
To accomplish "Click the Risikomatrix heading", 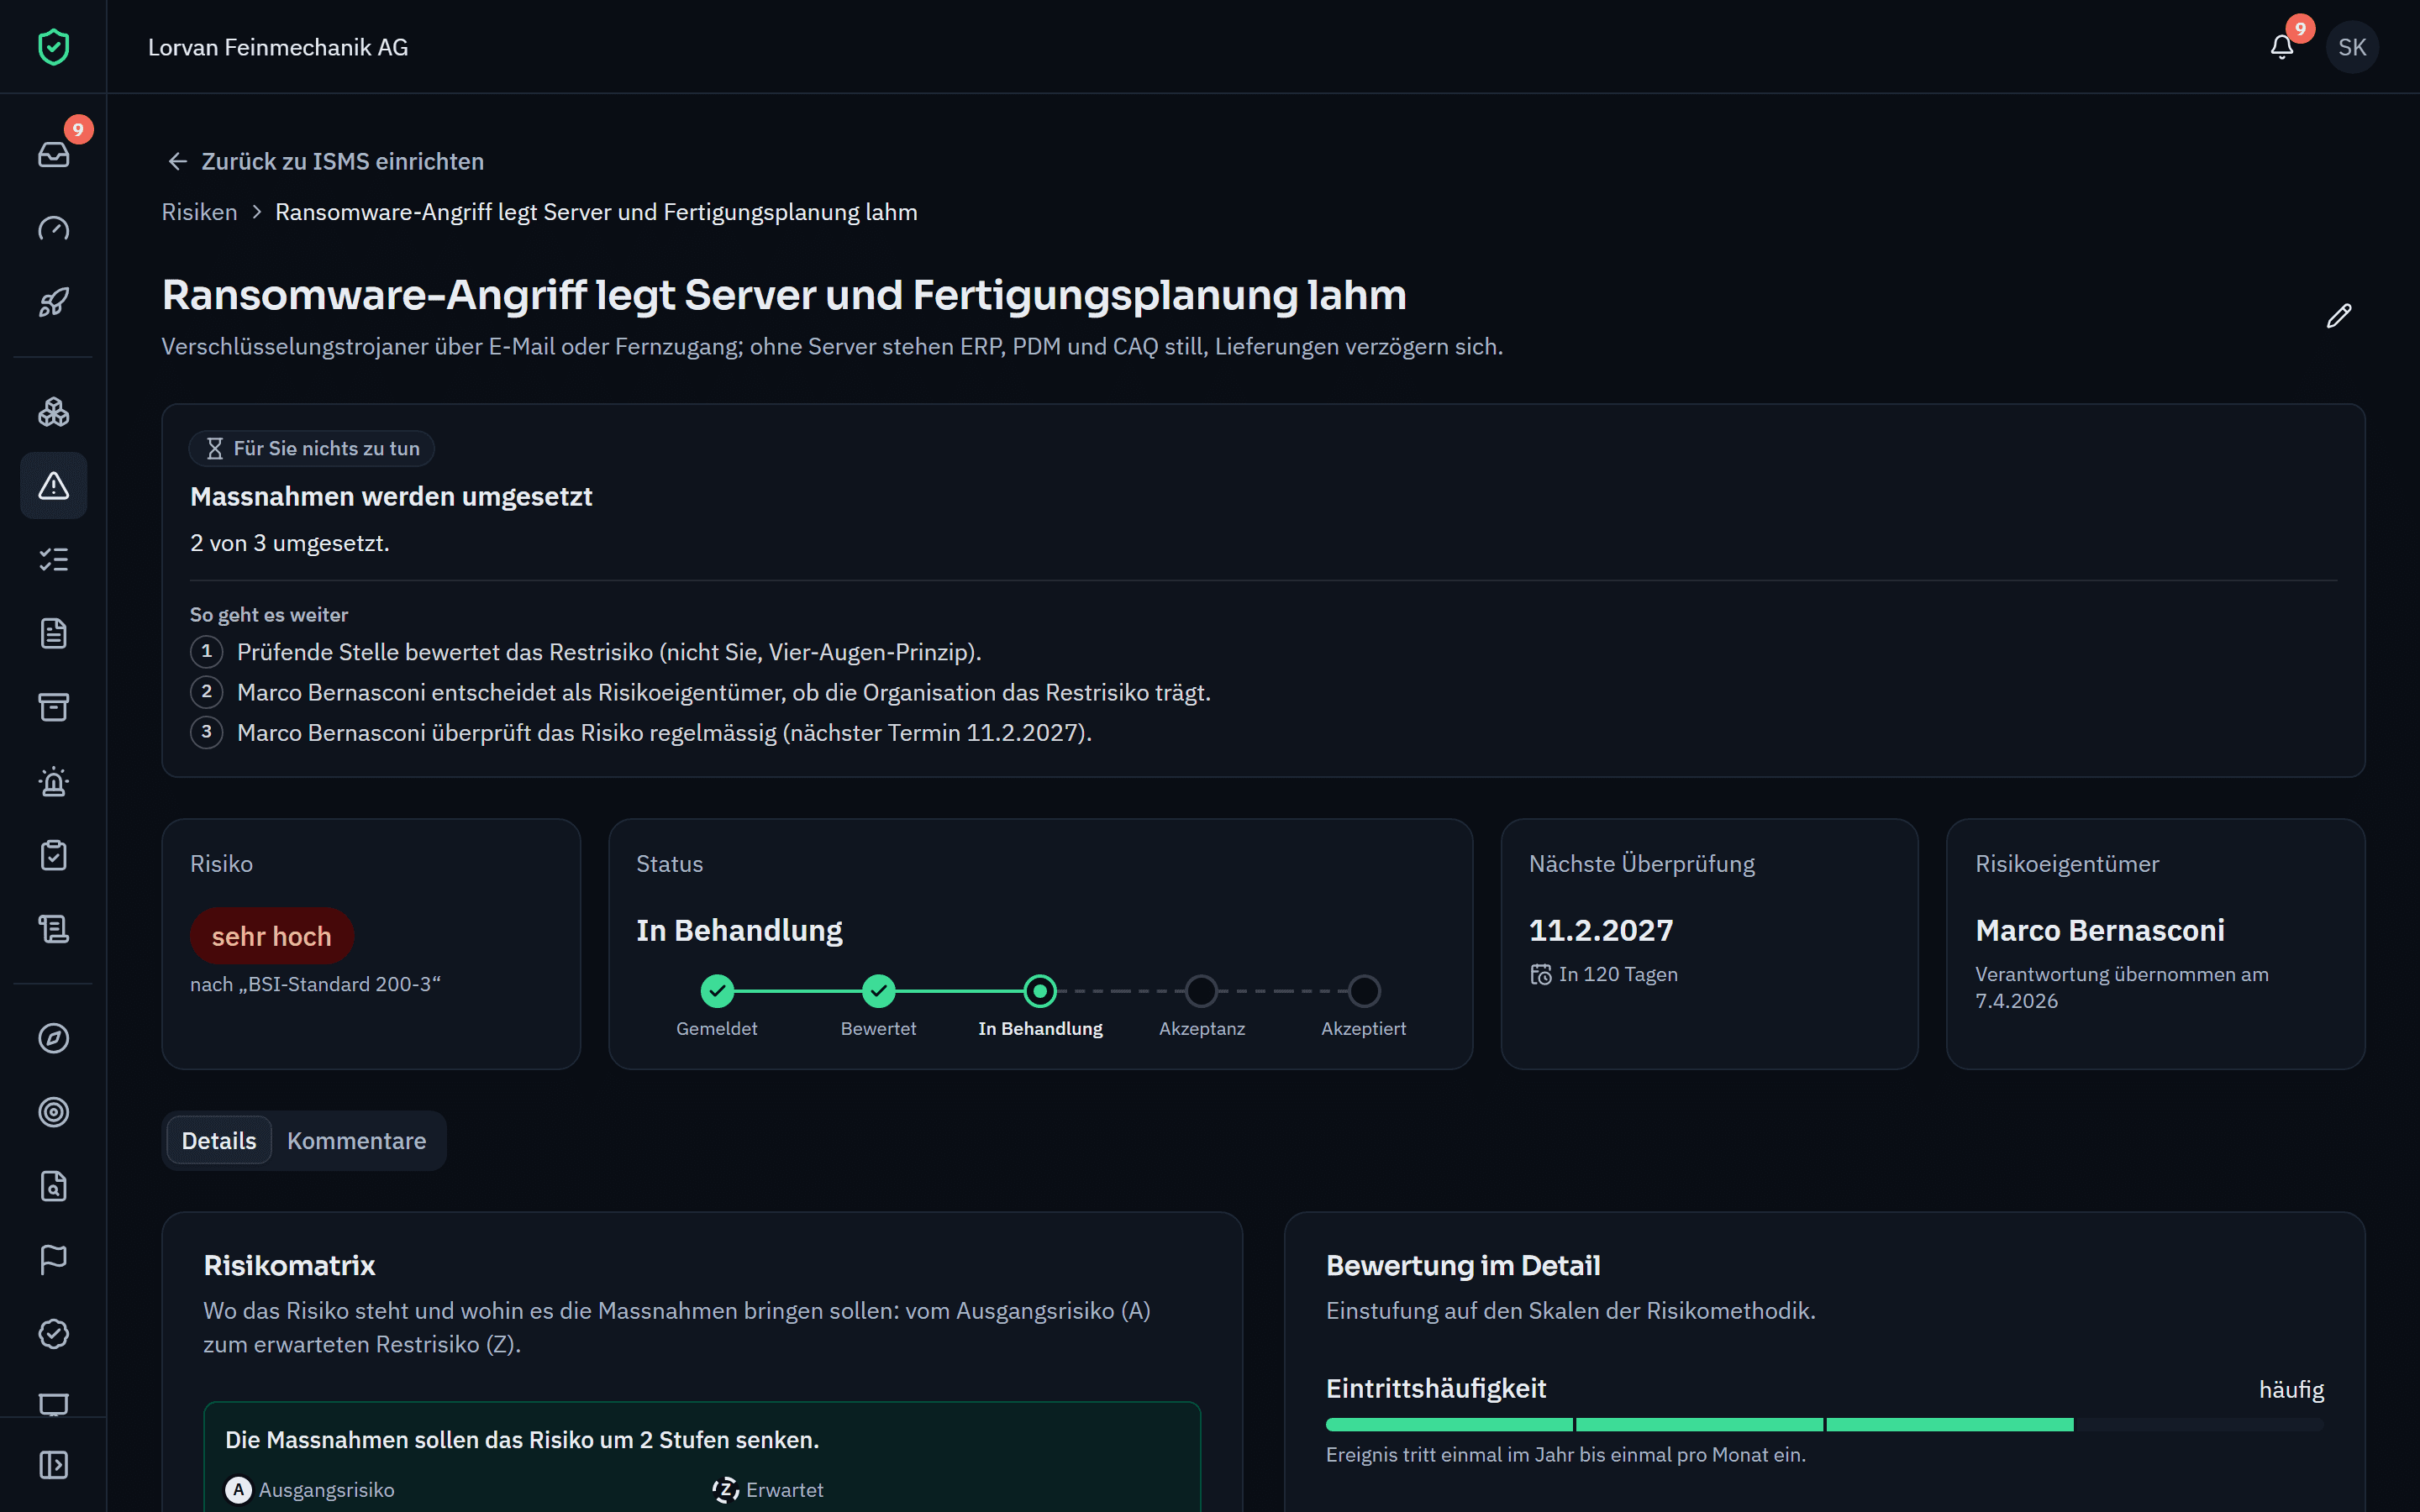I will (290, 1265).
